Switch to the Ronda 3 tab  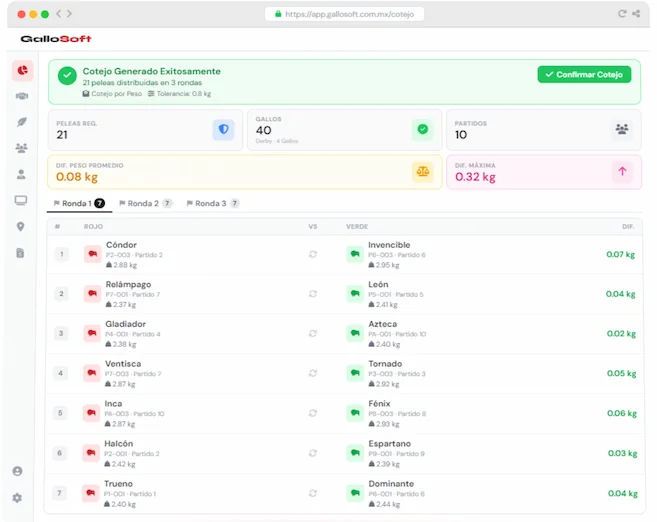click(x=213, y=204)
